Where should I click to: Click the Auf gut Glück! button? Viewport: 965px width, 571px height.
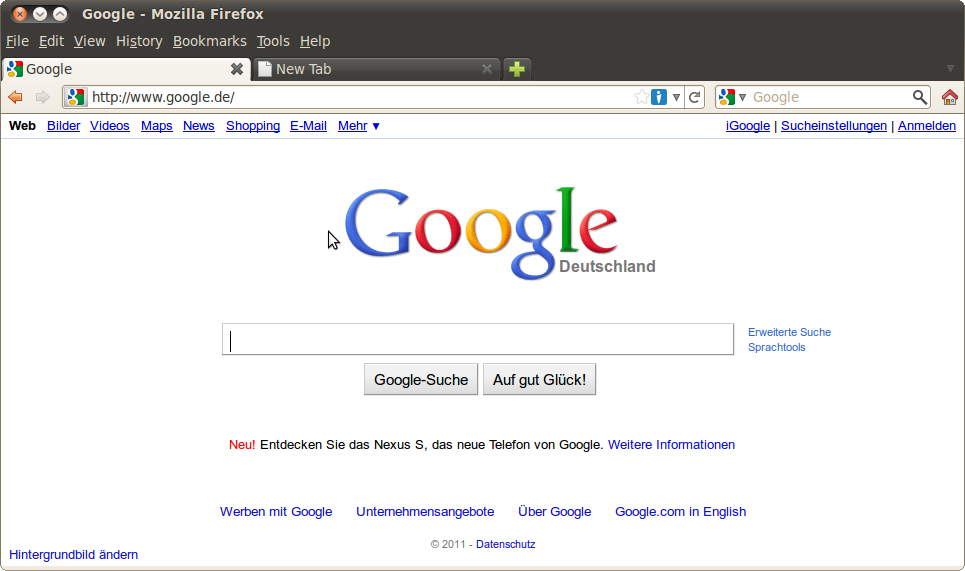[x=539, y=380]
